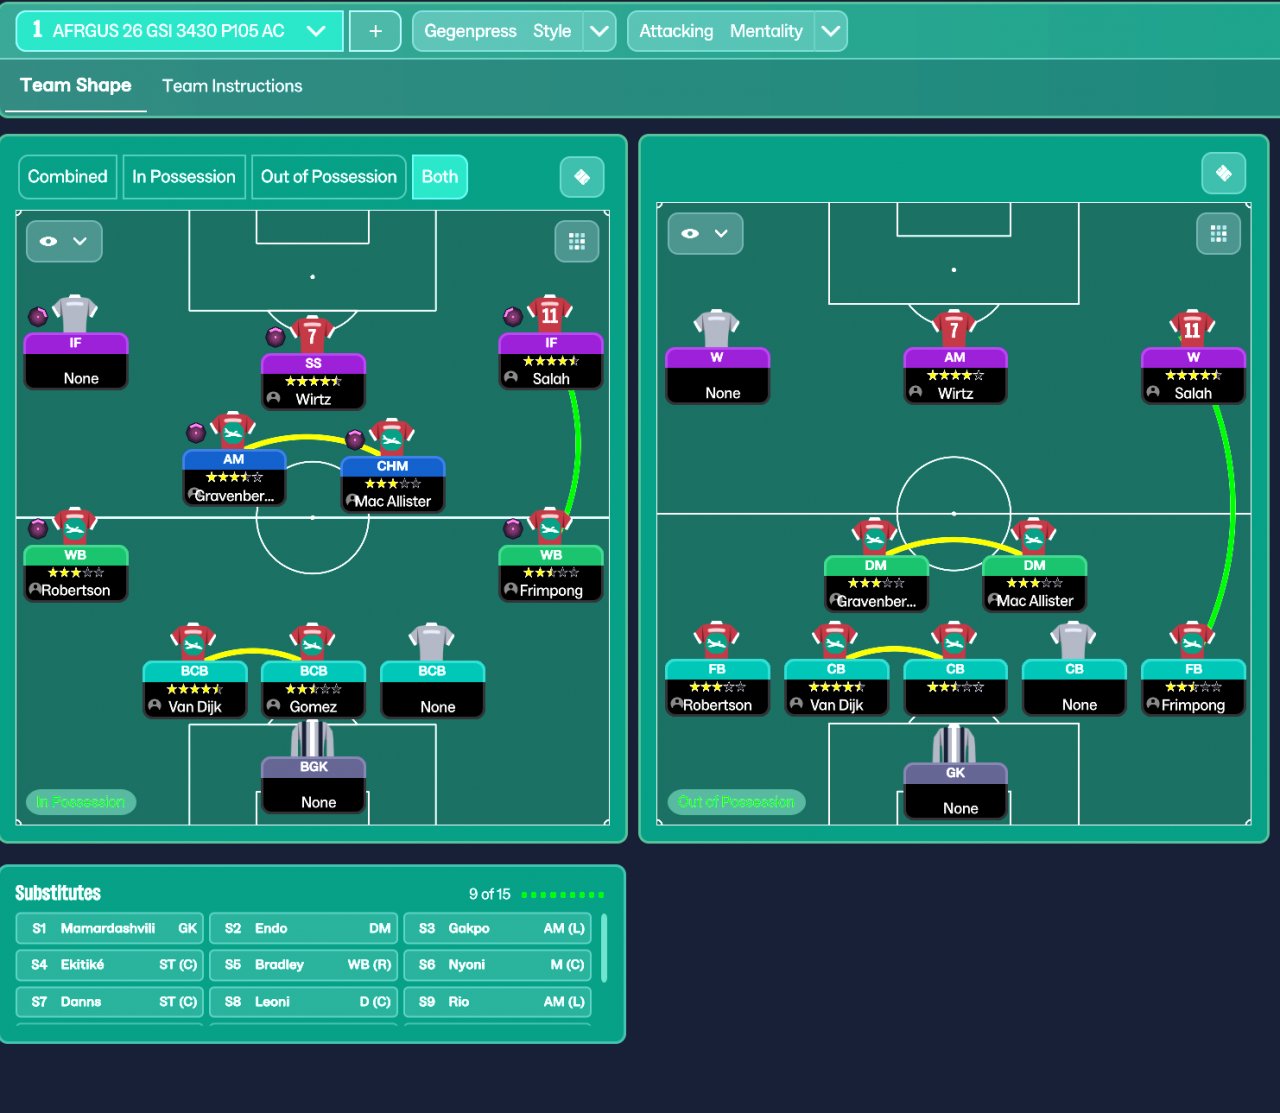Click the diamond icon button beside Both
1280x1113 pixels.
coord(582,177)
